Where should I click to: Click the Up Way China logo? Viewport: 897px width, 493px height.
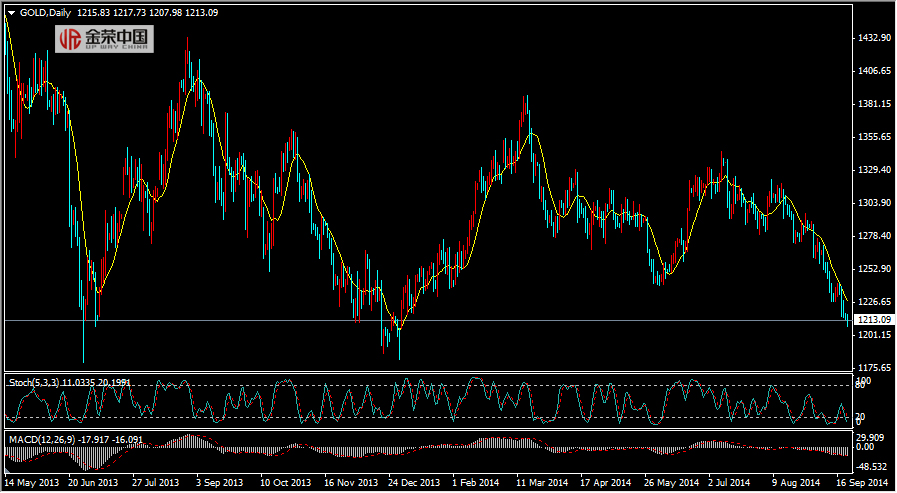point(104,39)
